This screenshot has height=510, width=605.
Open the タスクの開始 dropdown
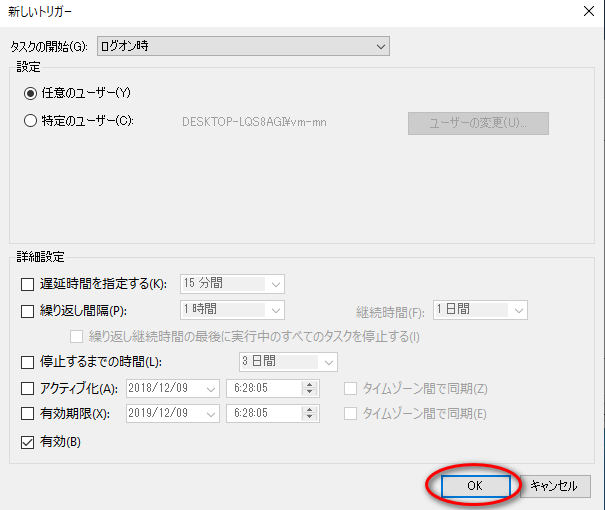(242, 46)
